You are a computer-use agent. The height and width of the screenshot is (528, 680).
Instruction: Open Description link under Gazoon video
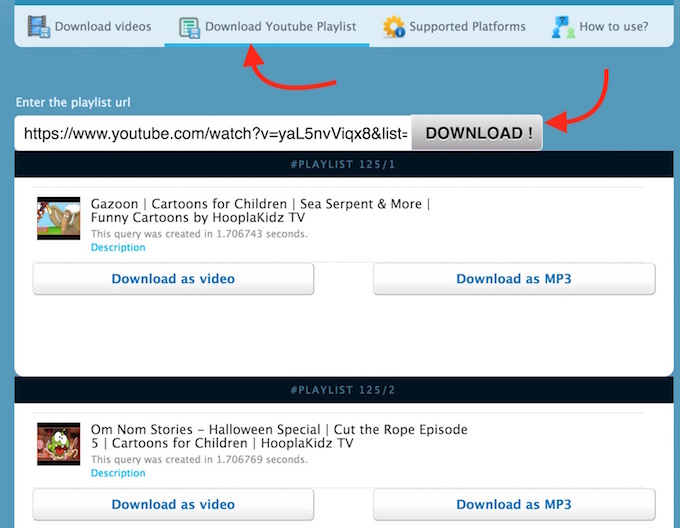pyautogui.click(x=118, y=247)
